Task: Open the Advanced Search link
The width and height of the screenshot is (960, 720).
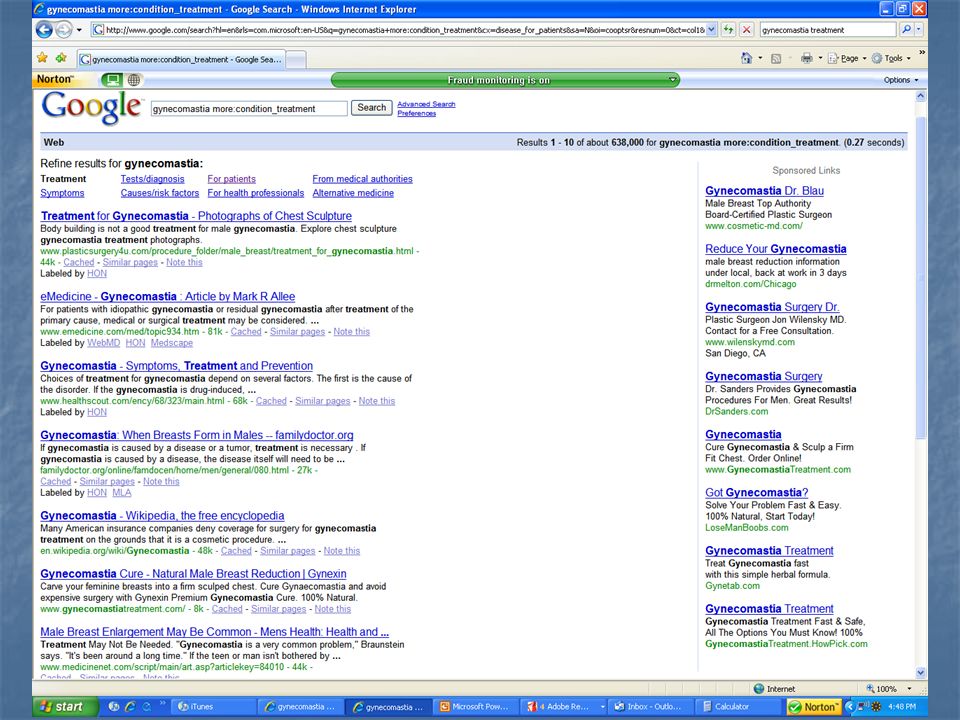Action: click(x=426, y=104)
